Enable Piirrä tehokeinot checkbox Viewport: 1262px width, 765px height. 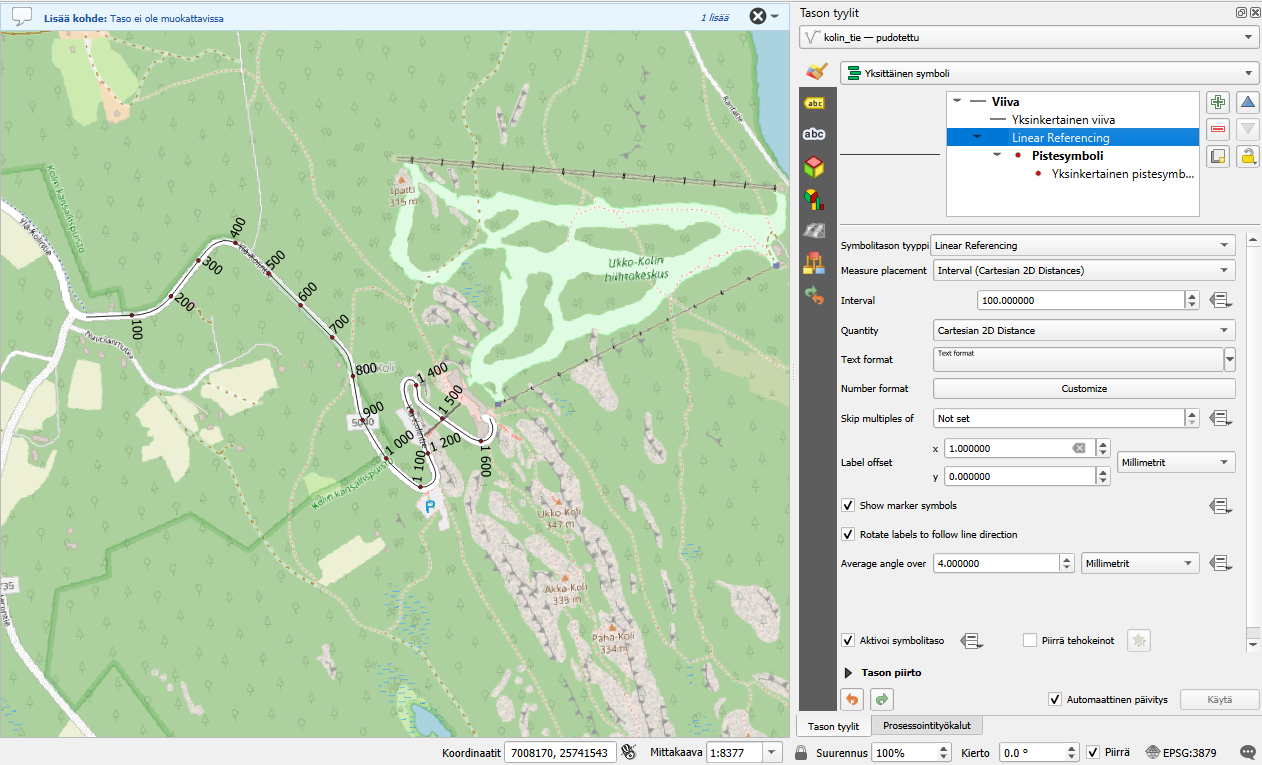[x=1030, y=640]
